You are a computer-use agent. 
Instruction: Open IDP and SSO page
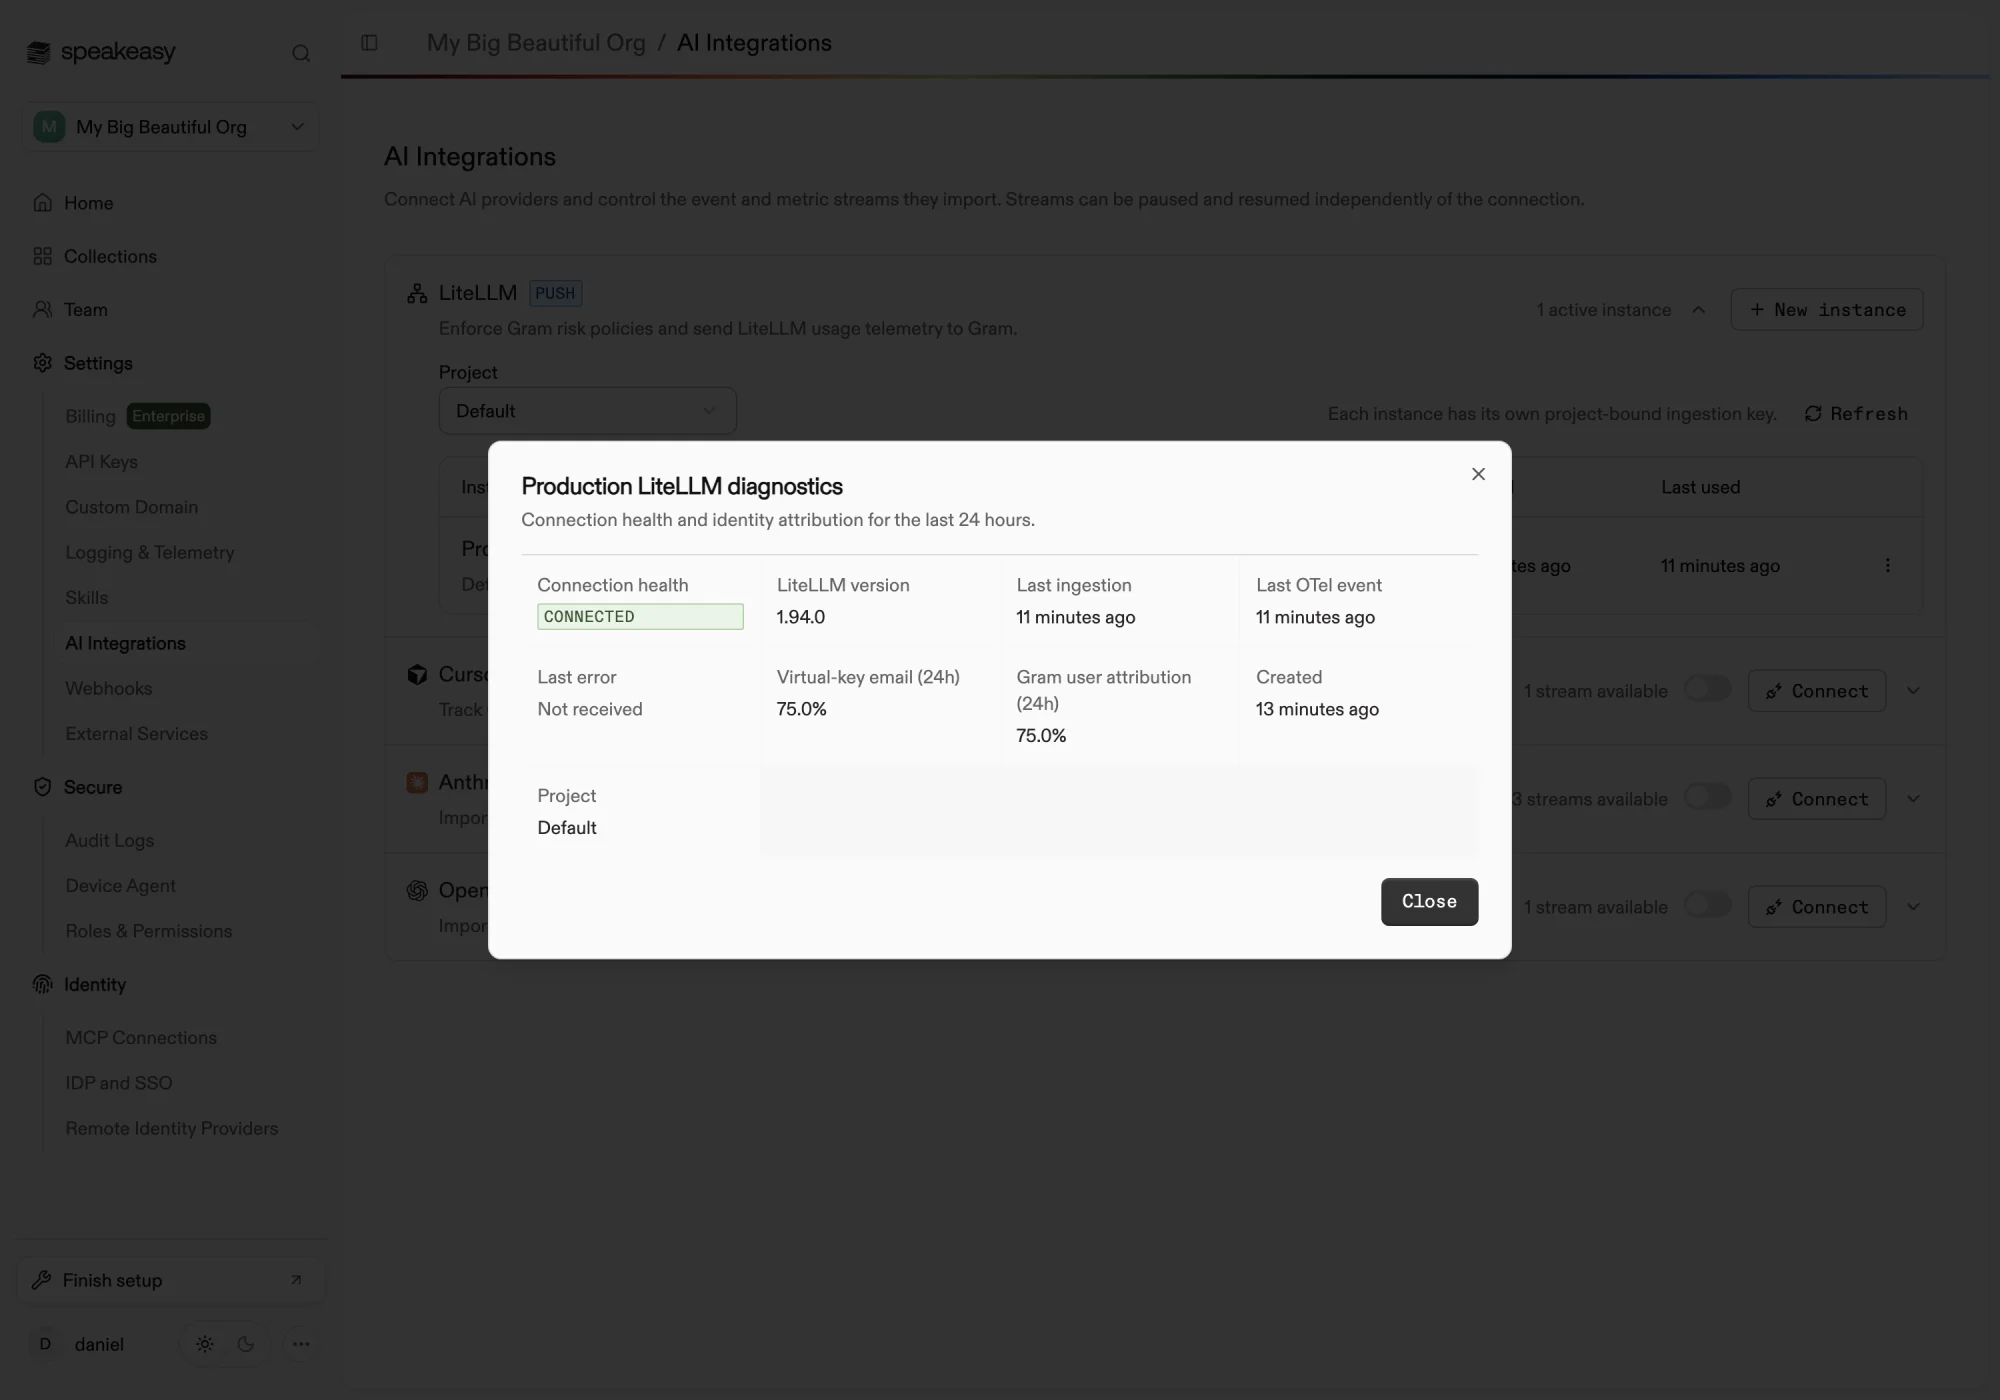click(118, 1083)
